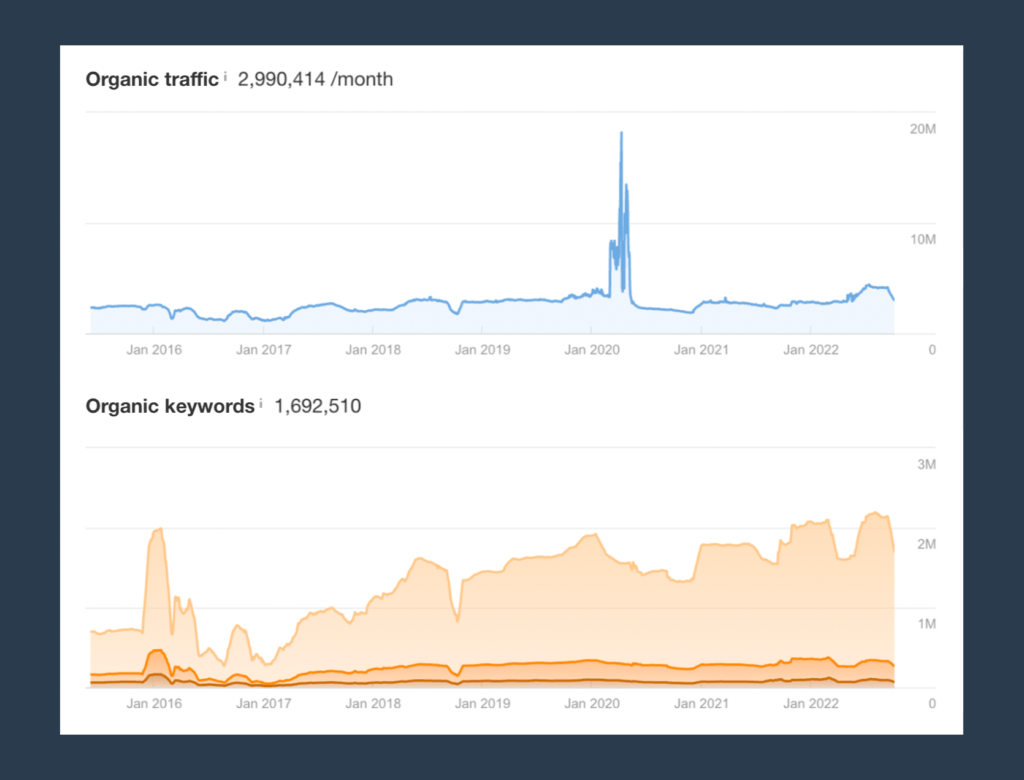Click Jan 2022 on the Organic traffic axis
The width and height of the screenshot is (1024, 780).
[810, 350]
